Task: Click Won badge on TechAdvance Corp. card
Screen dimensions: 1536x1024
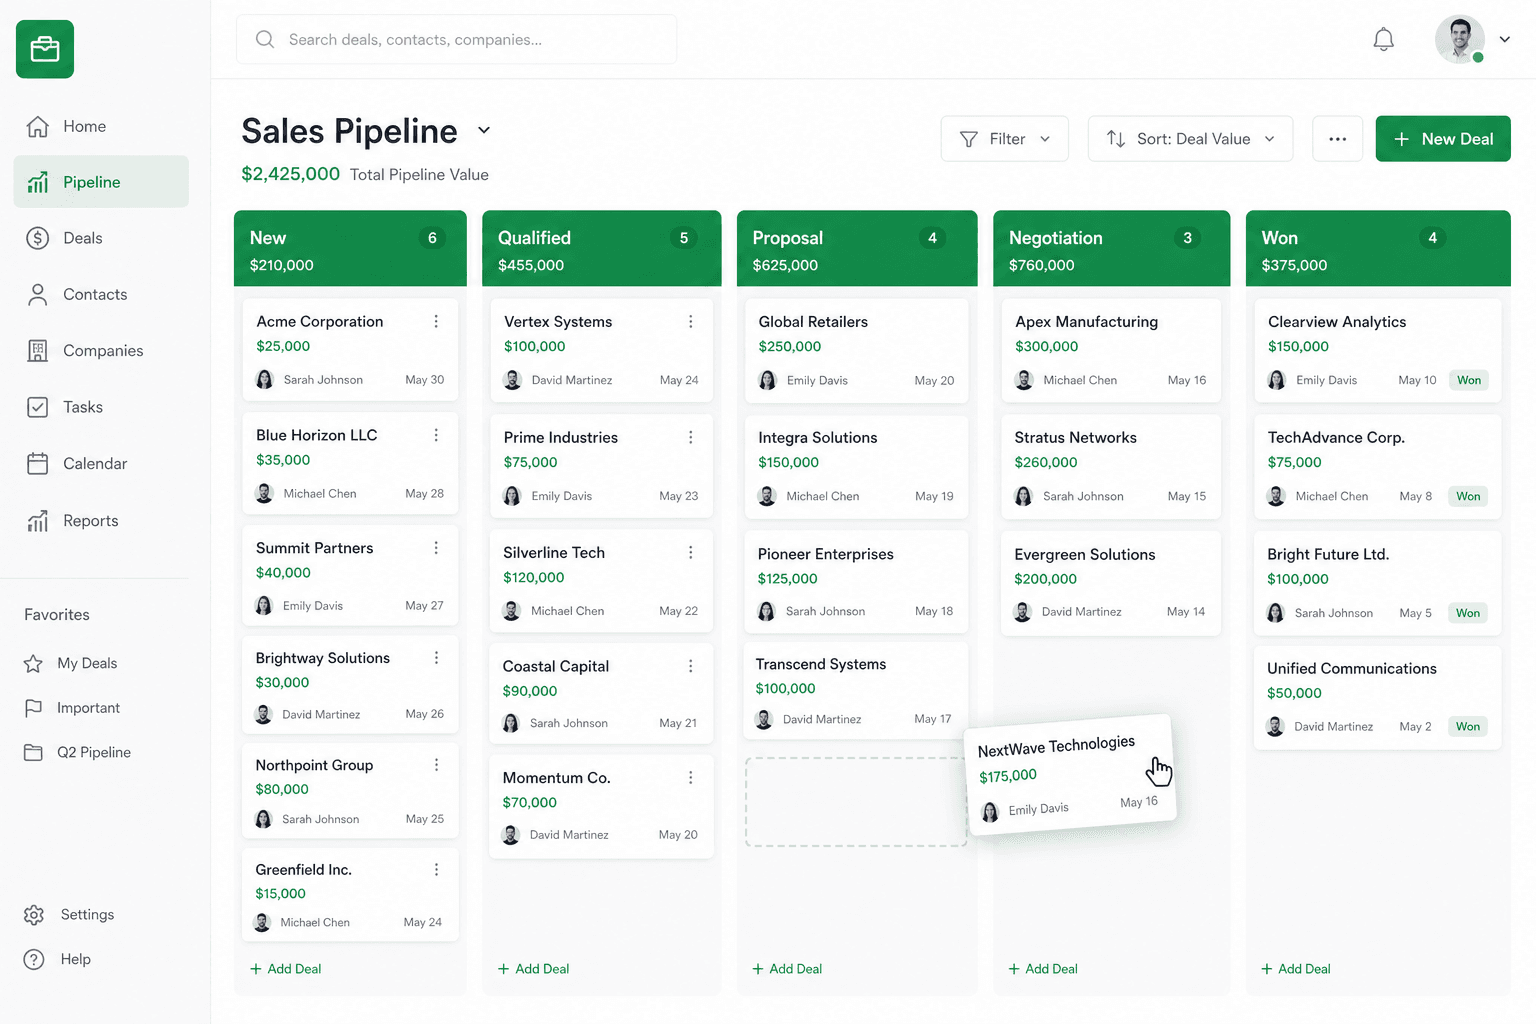Action: click(x=1468, y=496)
